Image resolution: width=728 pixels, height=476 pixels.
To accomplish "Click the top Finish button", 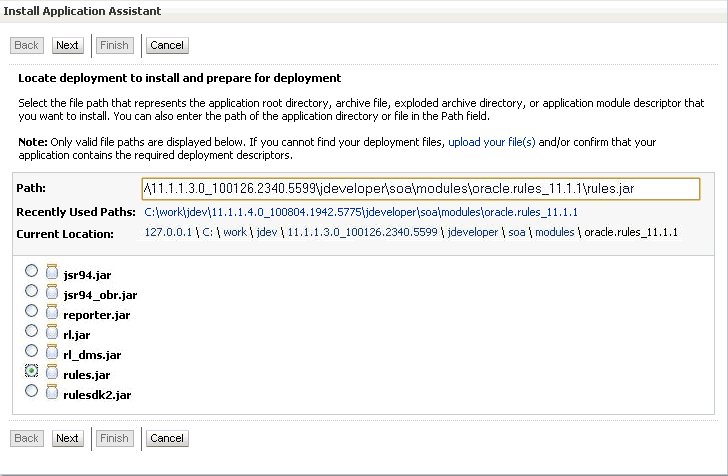I will click(115, 45).
